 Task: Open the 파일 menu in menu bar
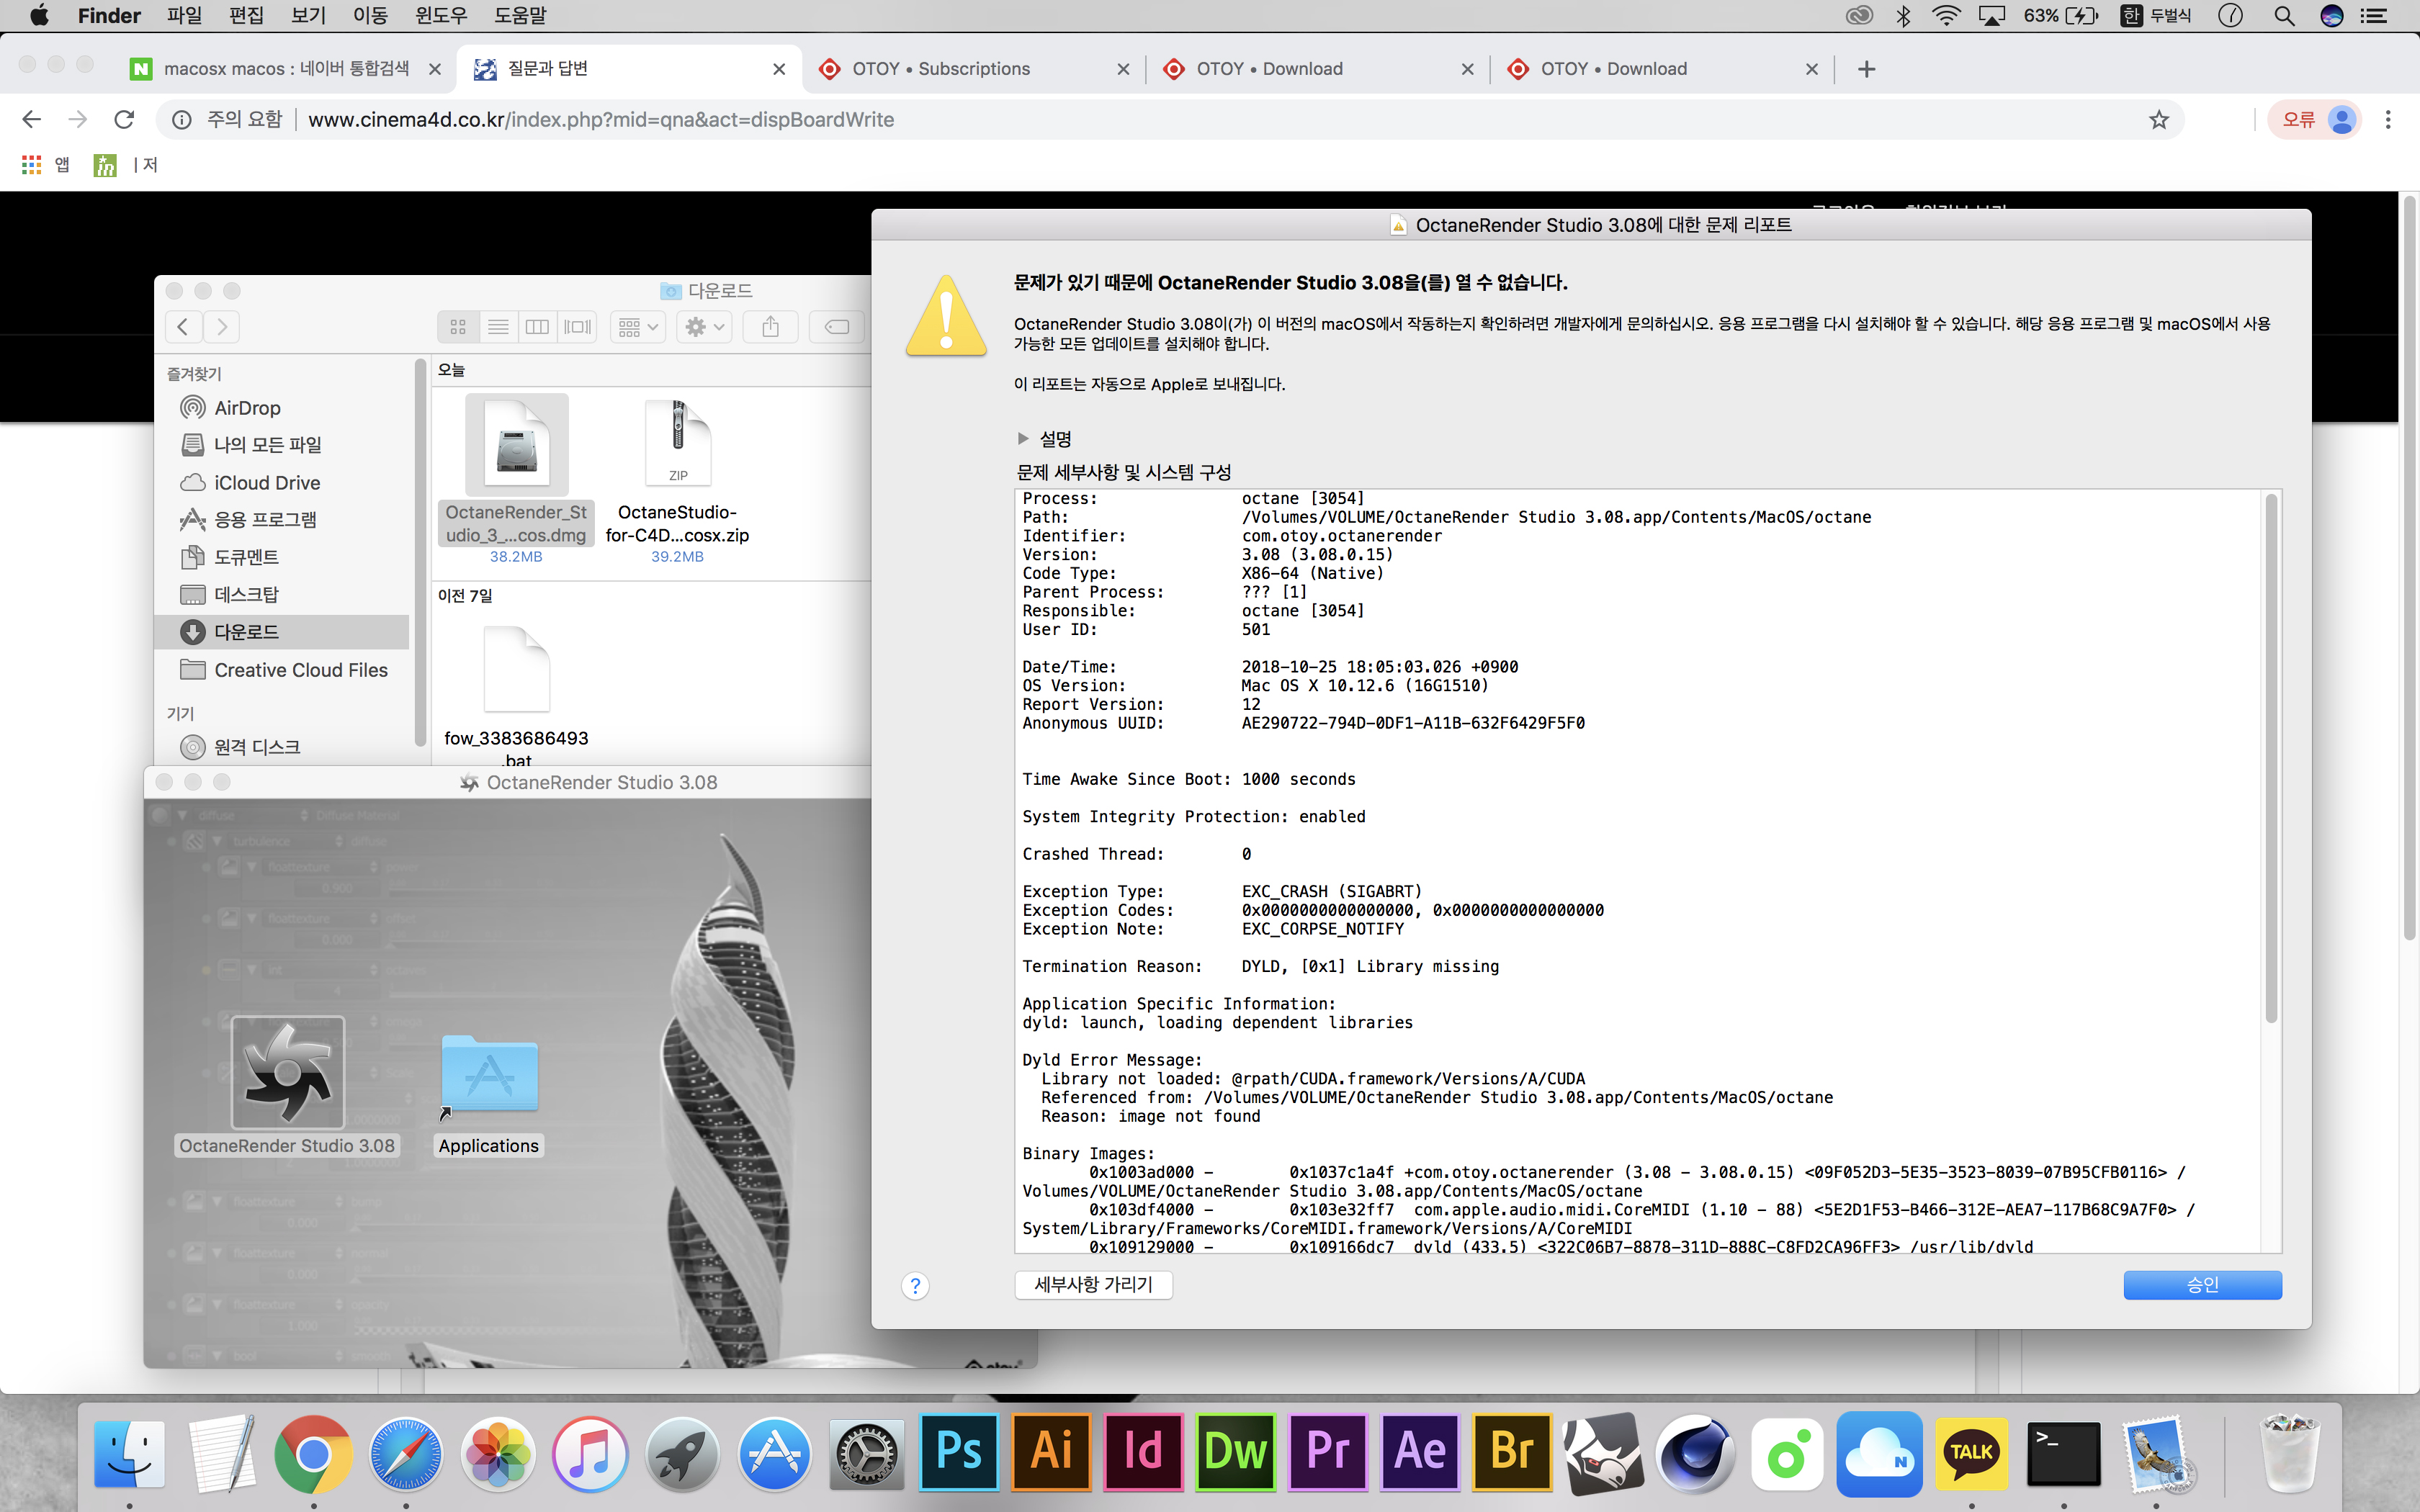pos(185,15)
